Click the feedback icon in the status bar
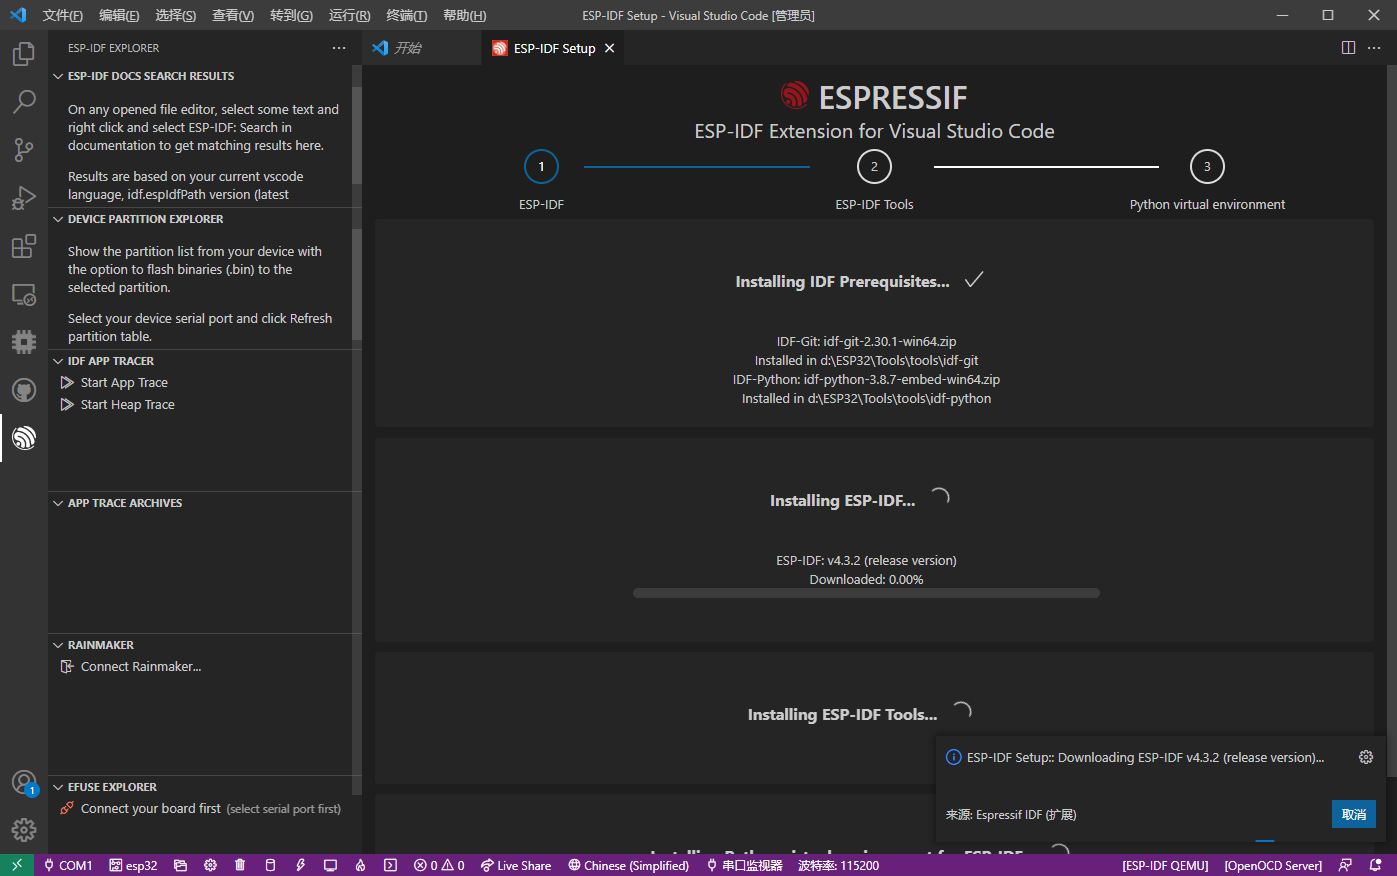Screen dimensions: 1397x876 click(1345, 865)
